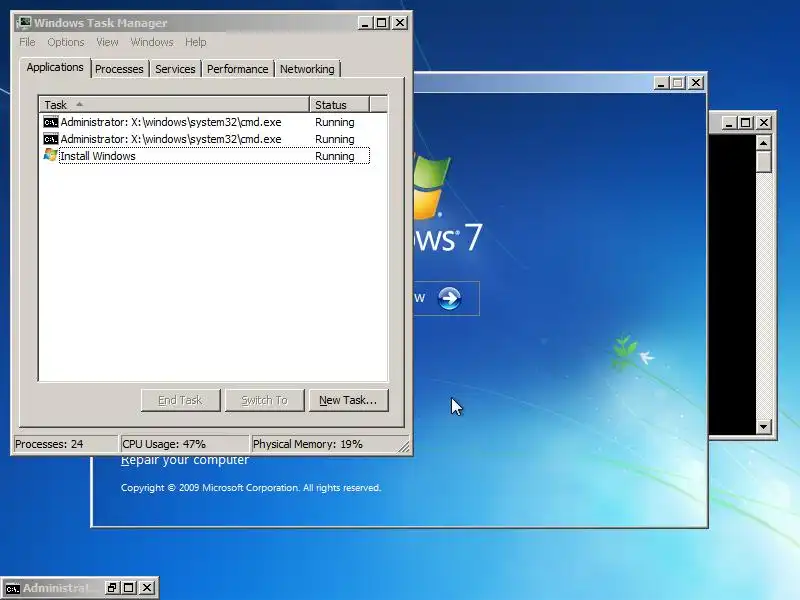Maximize the minimized Administrator window
The width and height of the screenshot is (800, 600).
point(129,588)
